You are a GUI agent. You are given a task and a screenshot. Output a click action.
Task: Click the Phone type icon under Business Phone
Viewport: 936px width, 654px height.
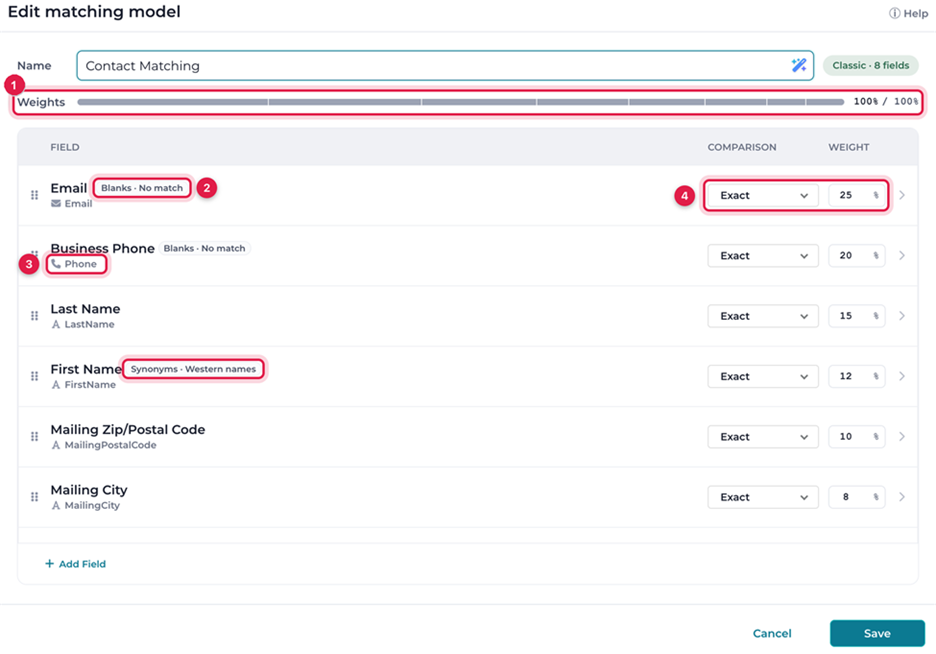coord(56,264)
